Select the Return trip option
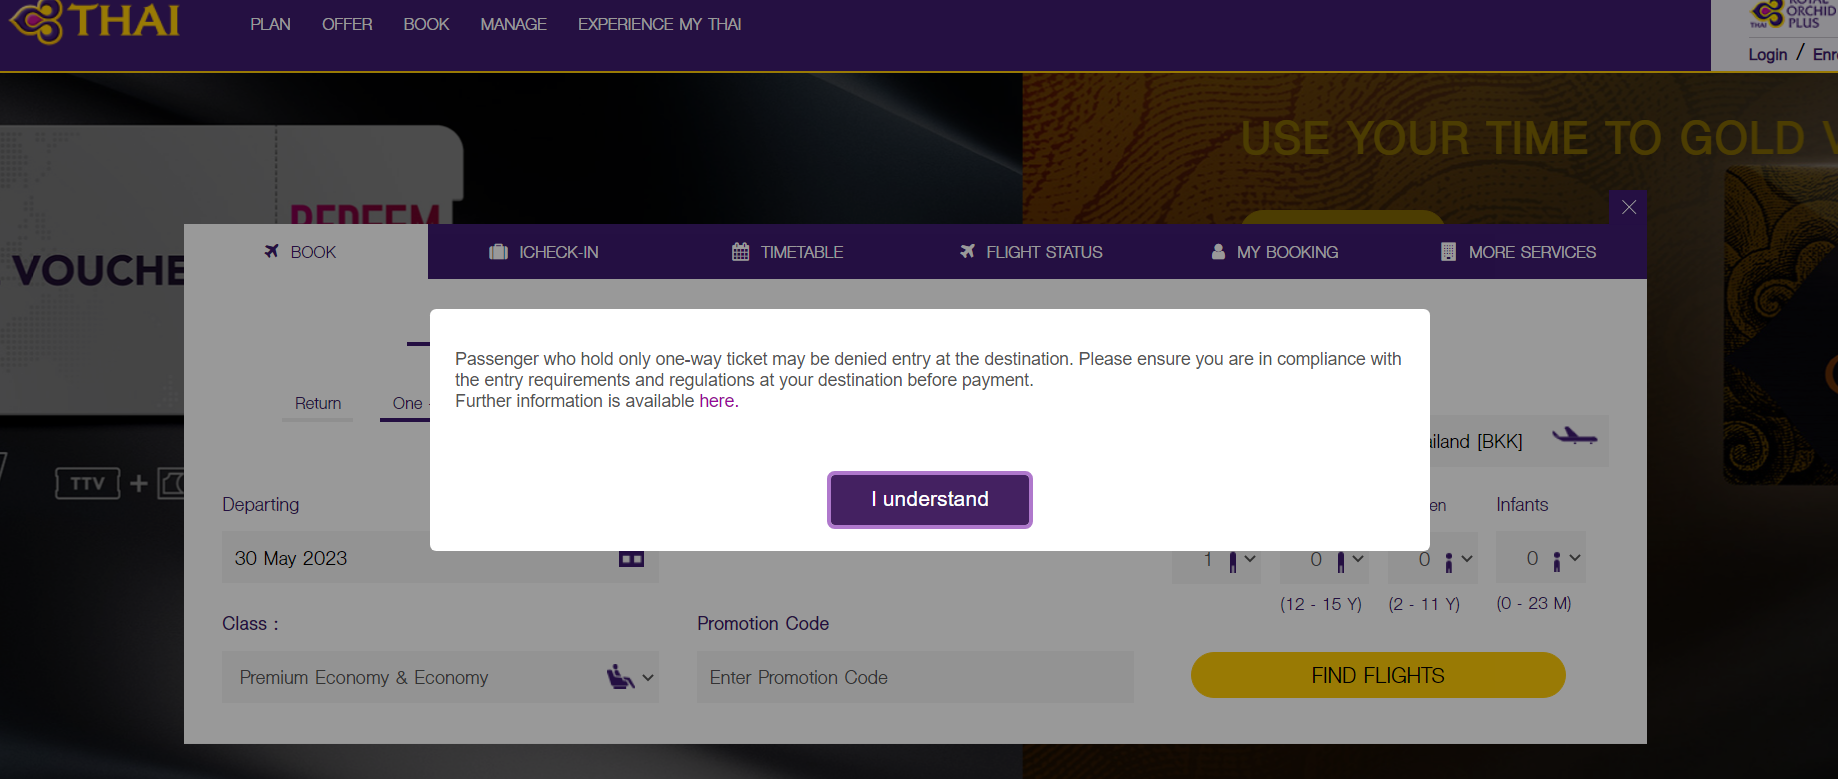This screenshot has height=779, width=1838. coord(318,403)
